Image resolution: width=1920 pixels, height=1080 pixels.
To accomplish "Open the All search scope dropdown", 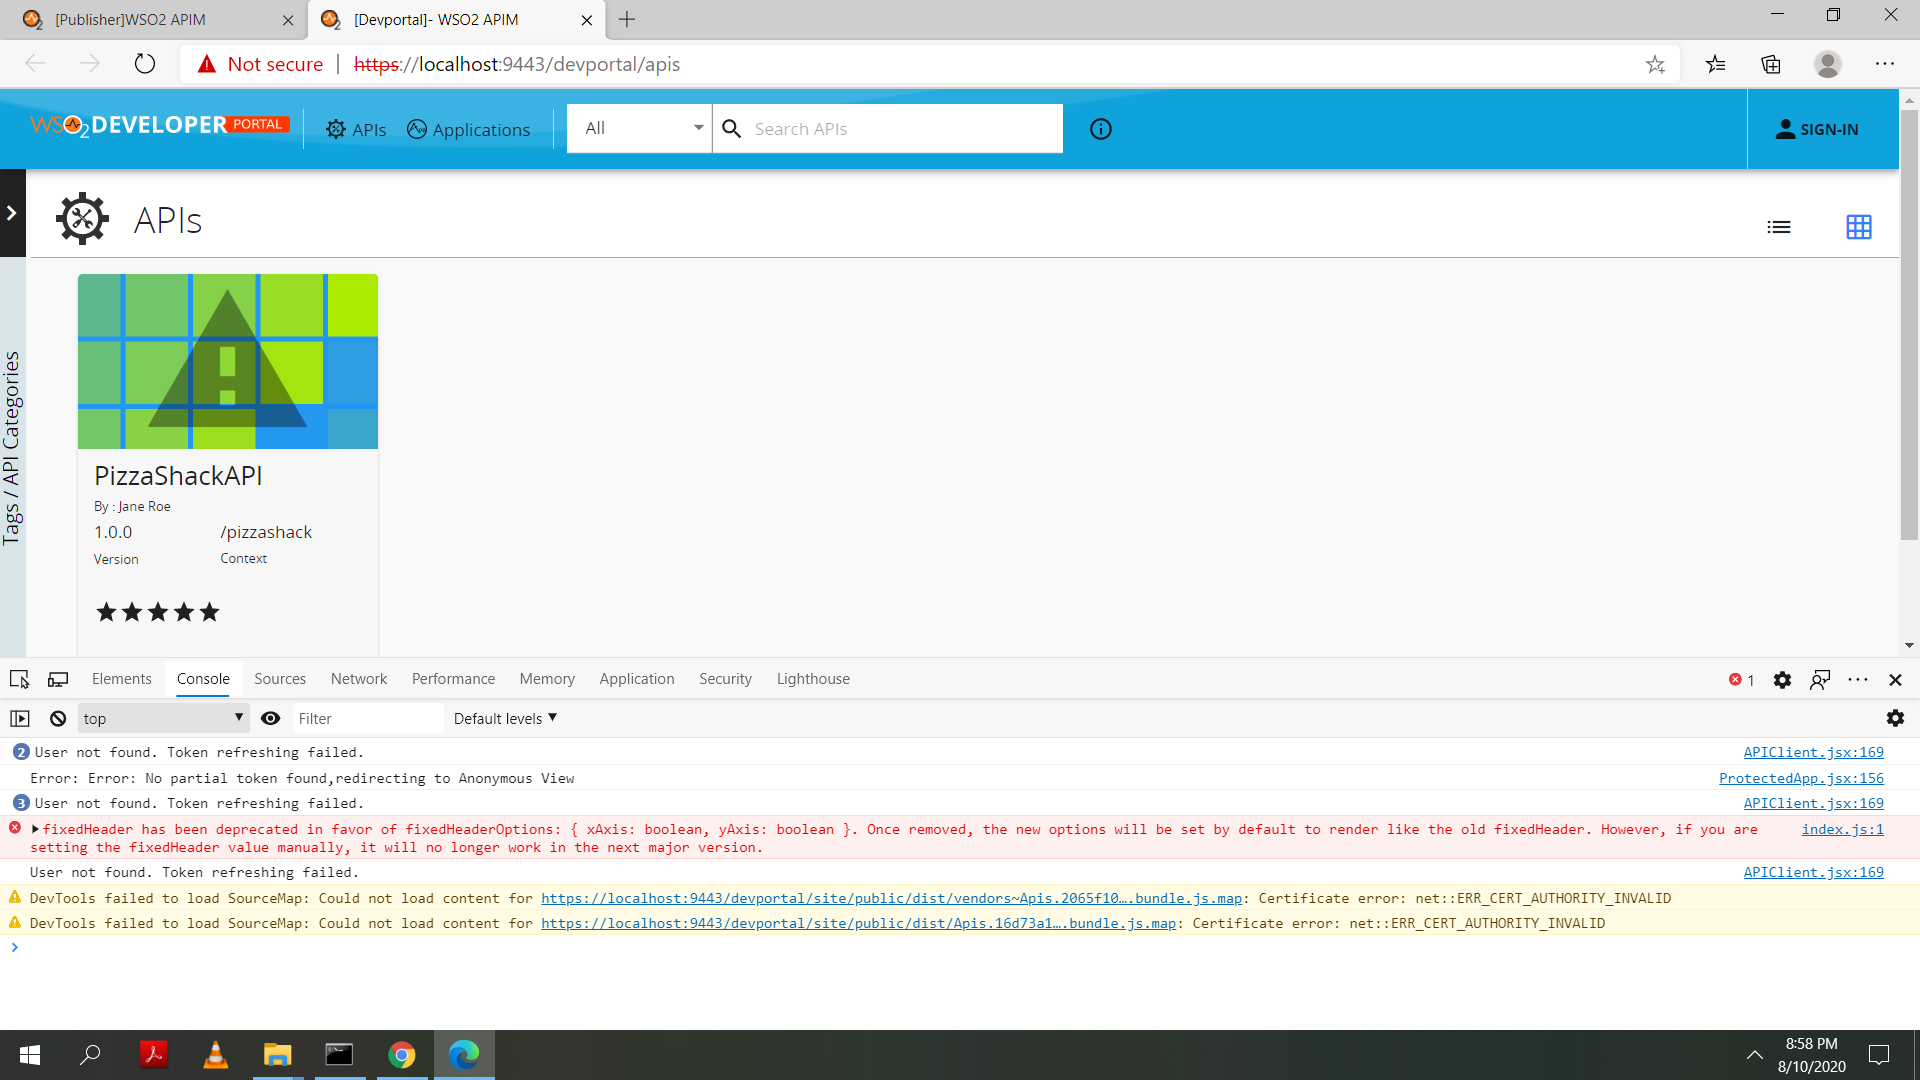I will pyautogui.click(x=638, y=128).
